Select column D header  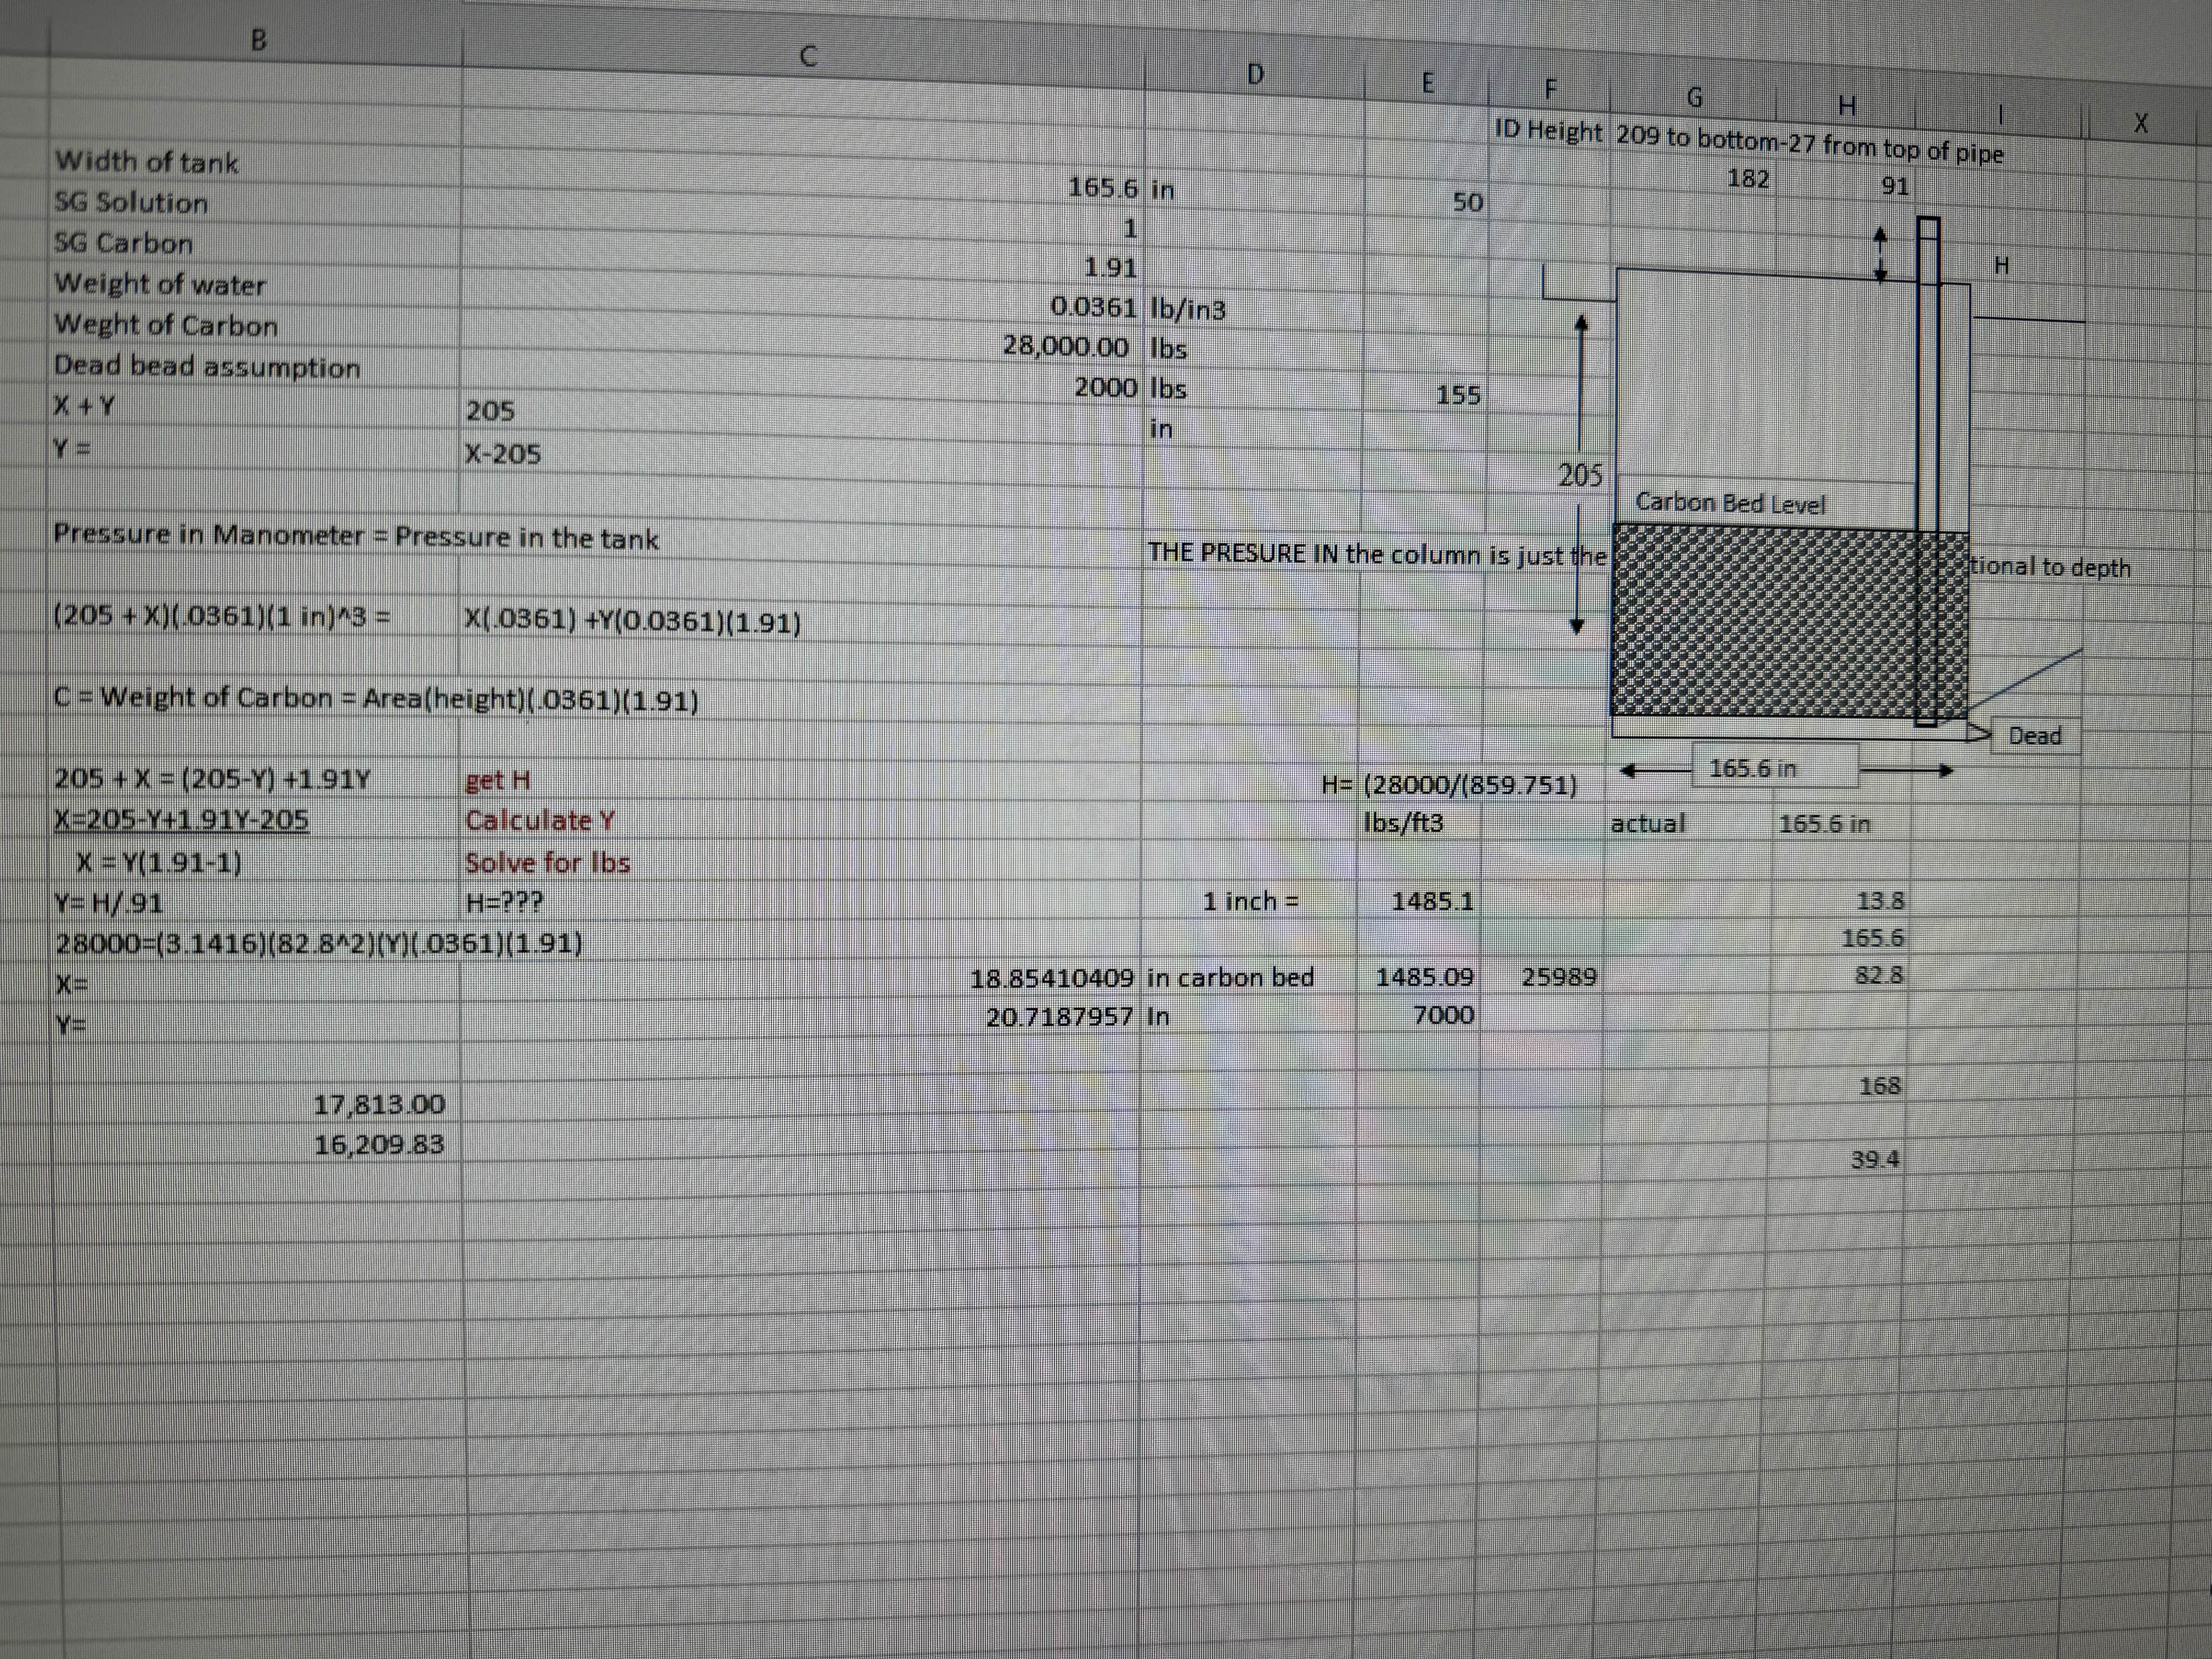pos(1256,74)
